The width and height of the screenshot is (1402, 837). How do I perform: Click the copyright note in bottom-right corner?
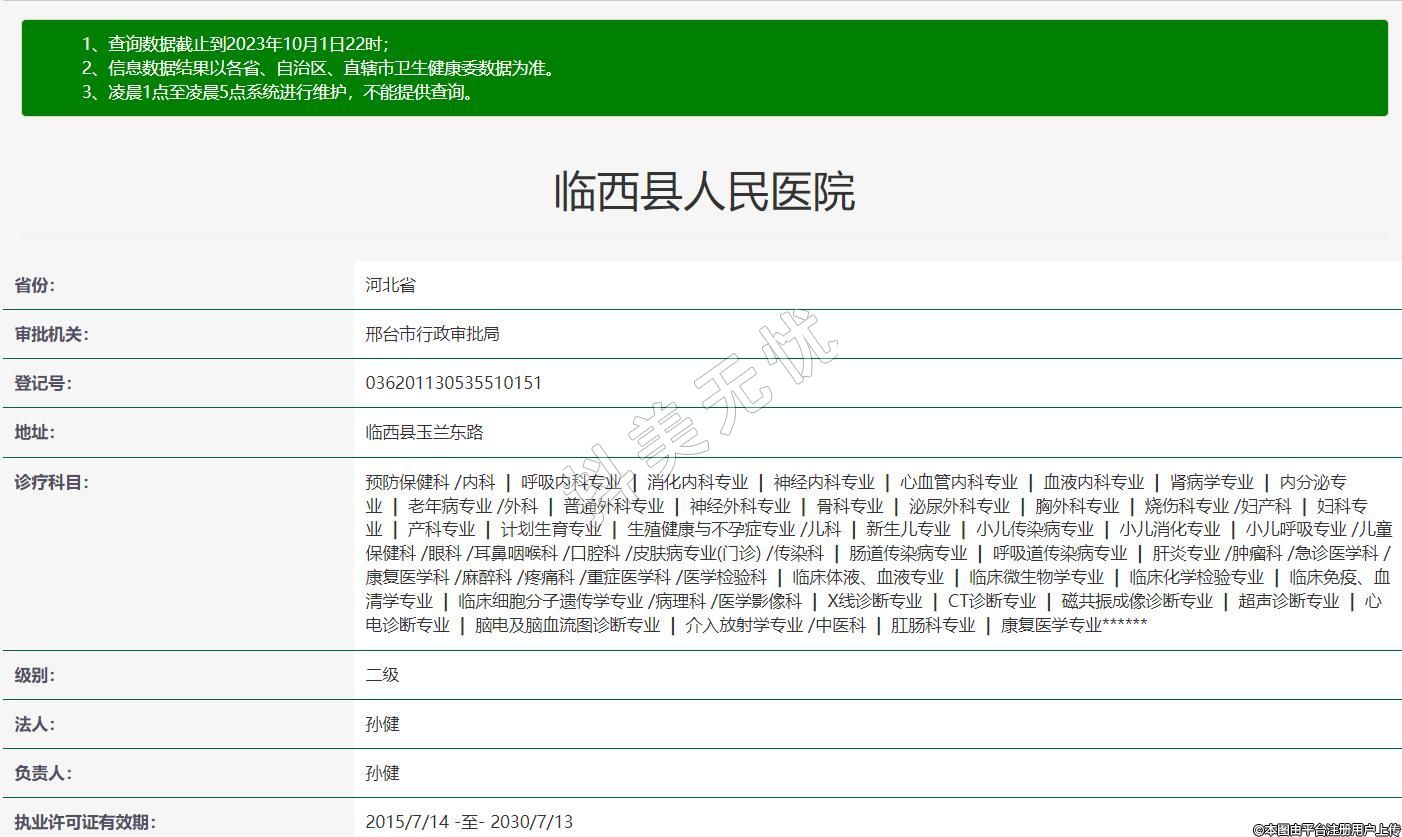(x=1325, y=829)
